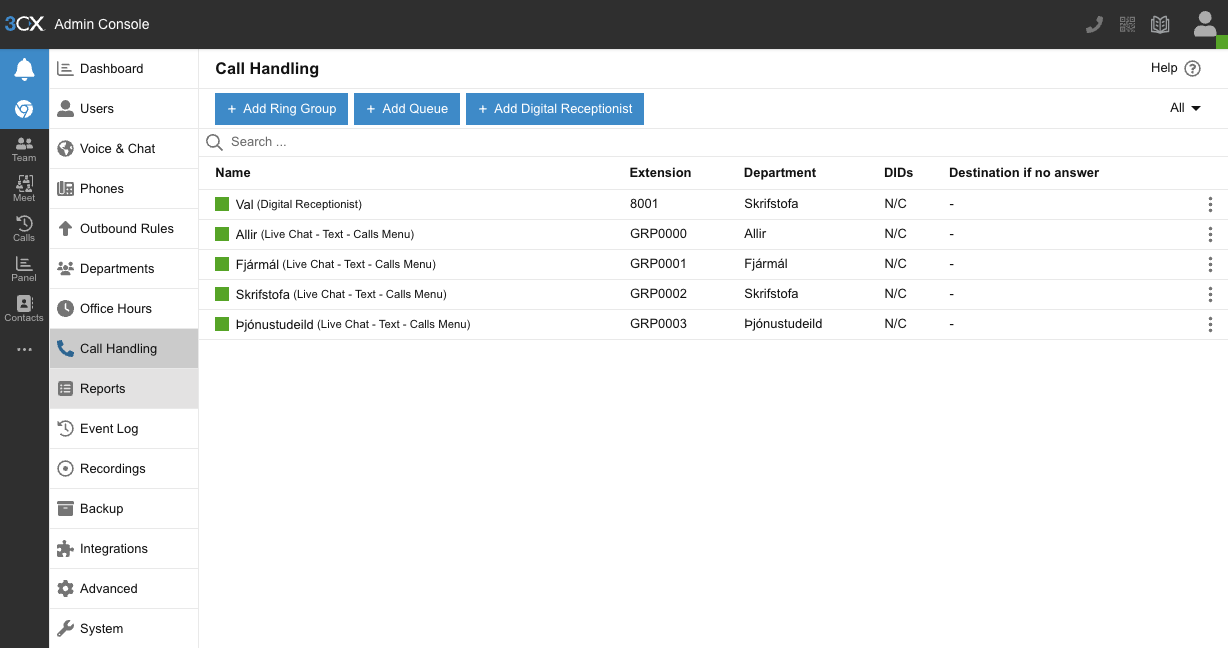Image resolution: width=1228 pixels, height=648 pixels.
Task: Open the QR code icon in the top bar
Action: [x=1128, y=24]
